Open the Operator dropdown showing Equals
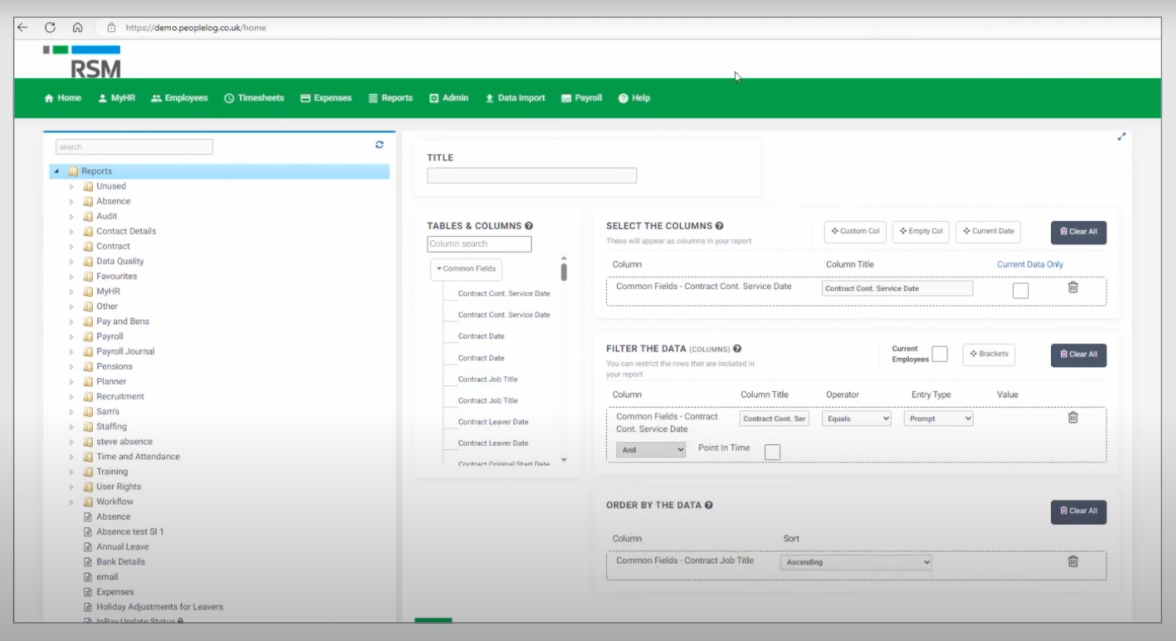Image resolution: width=1176 pixels, height=641 pixels. pyautogui.click(x=856, y=418)
